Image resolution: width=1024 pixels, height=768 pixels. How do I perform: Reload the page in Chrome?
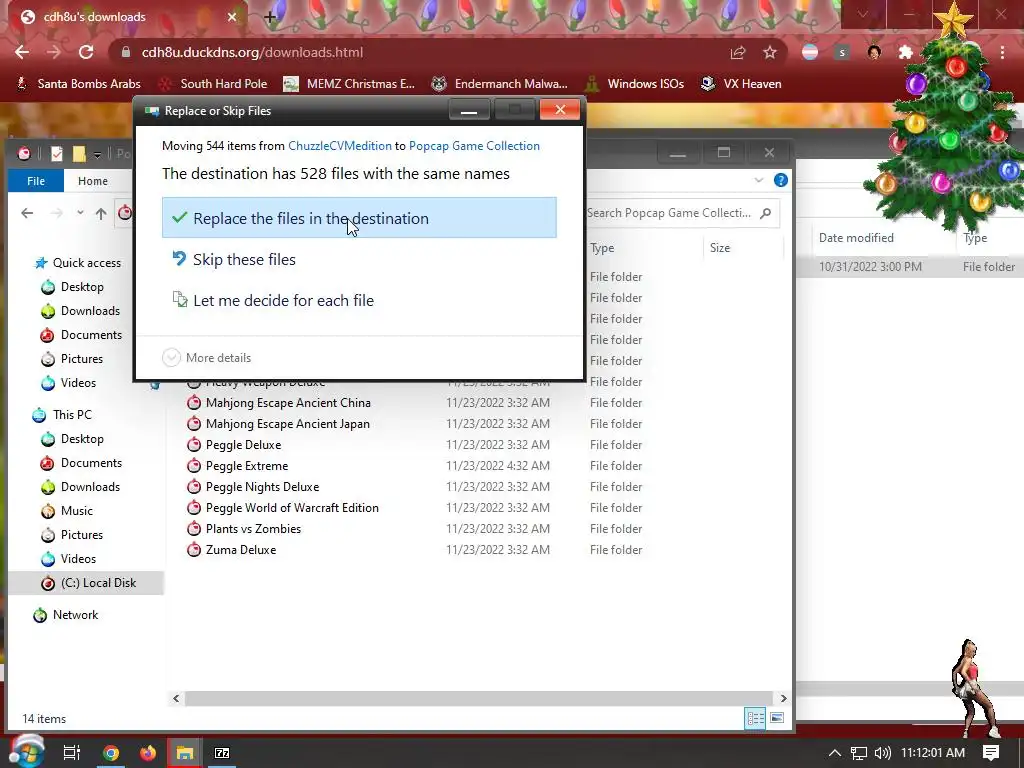[x=86, y=52]
